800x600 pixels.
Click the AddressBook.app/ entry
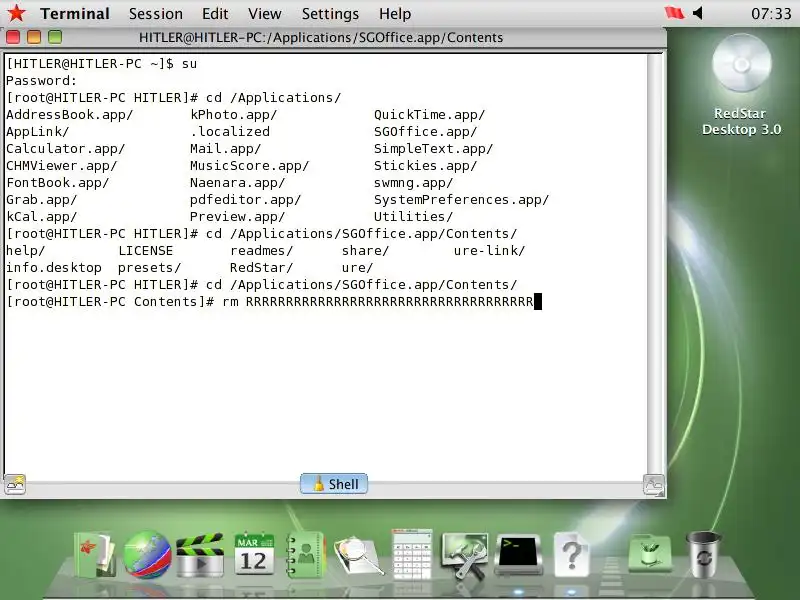coord(69,115)
